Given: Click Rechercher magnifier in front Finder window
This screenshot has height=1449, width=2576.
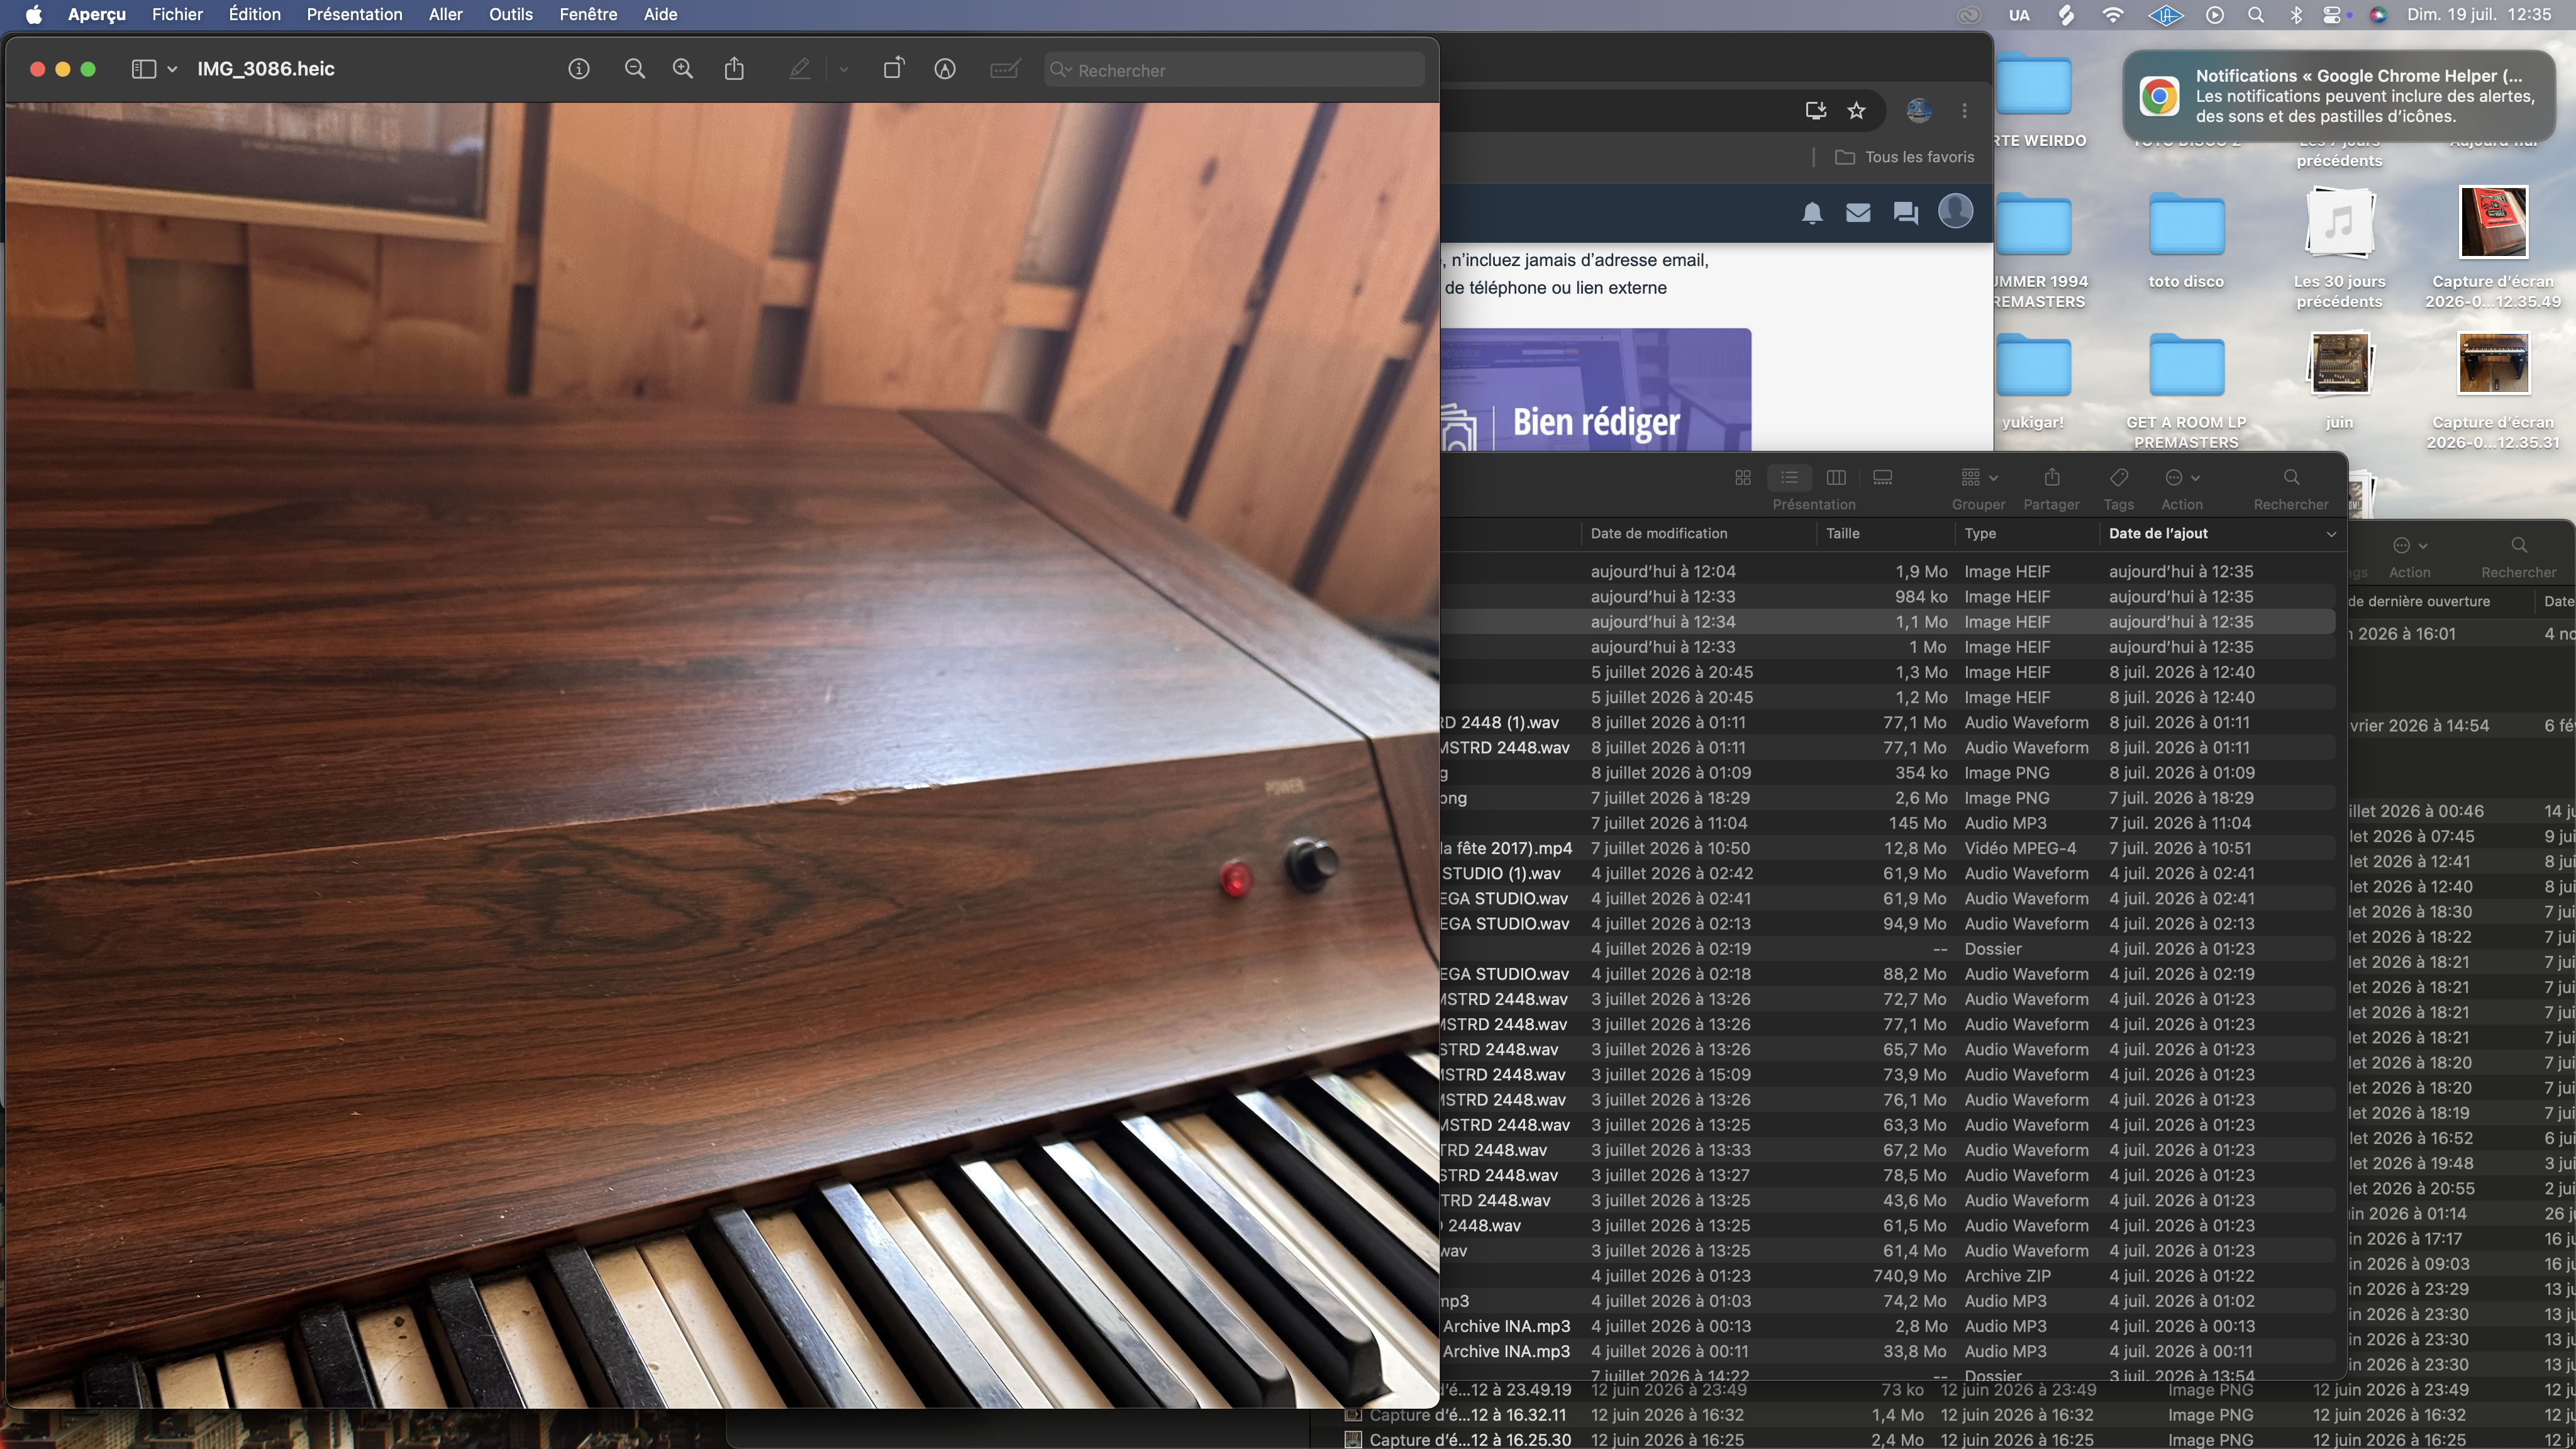Looking at the screenshot, I should [2291, 477].
